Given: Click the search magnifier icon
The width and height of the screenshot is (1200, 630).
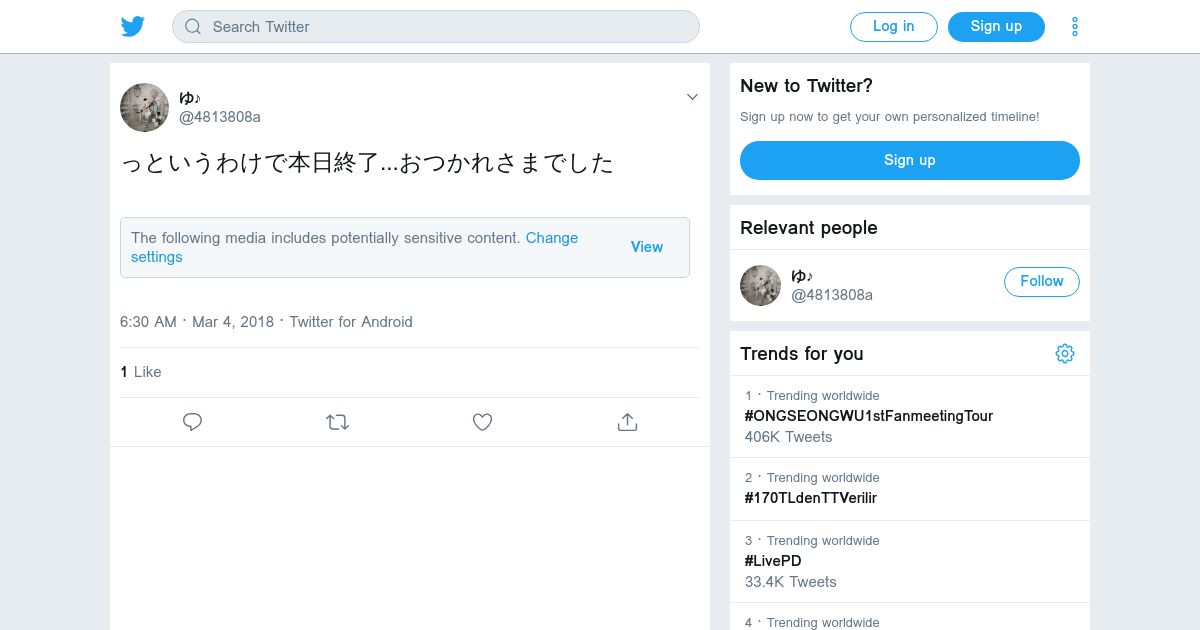Looking at the screenshot, I should [193, 27].
